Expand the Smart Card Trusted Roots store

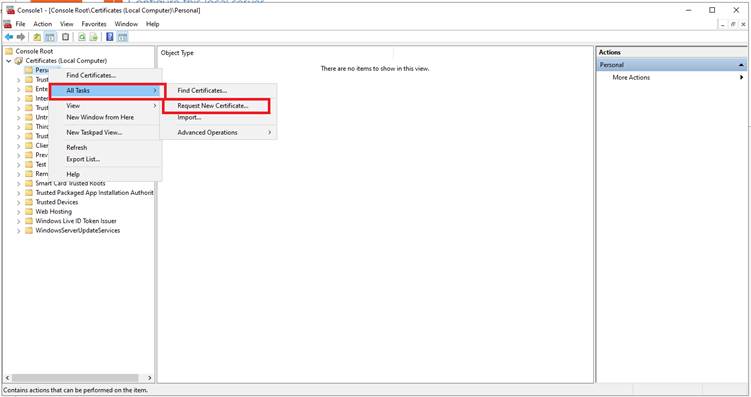click(x=19, y=183)
